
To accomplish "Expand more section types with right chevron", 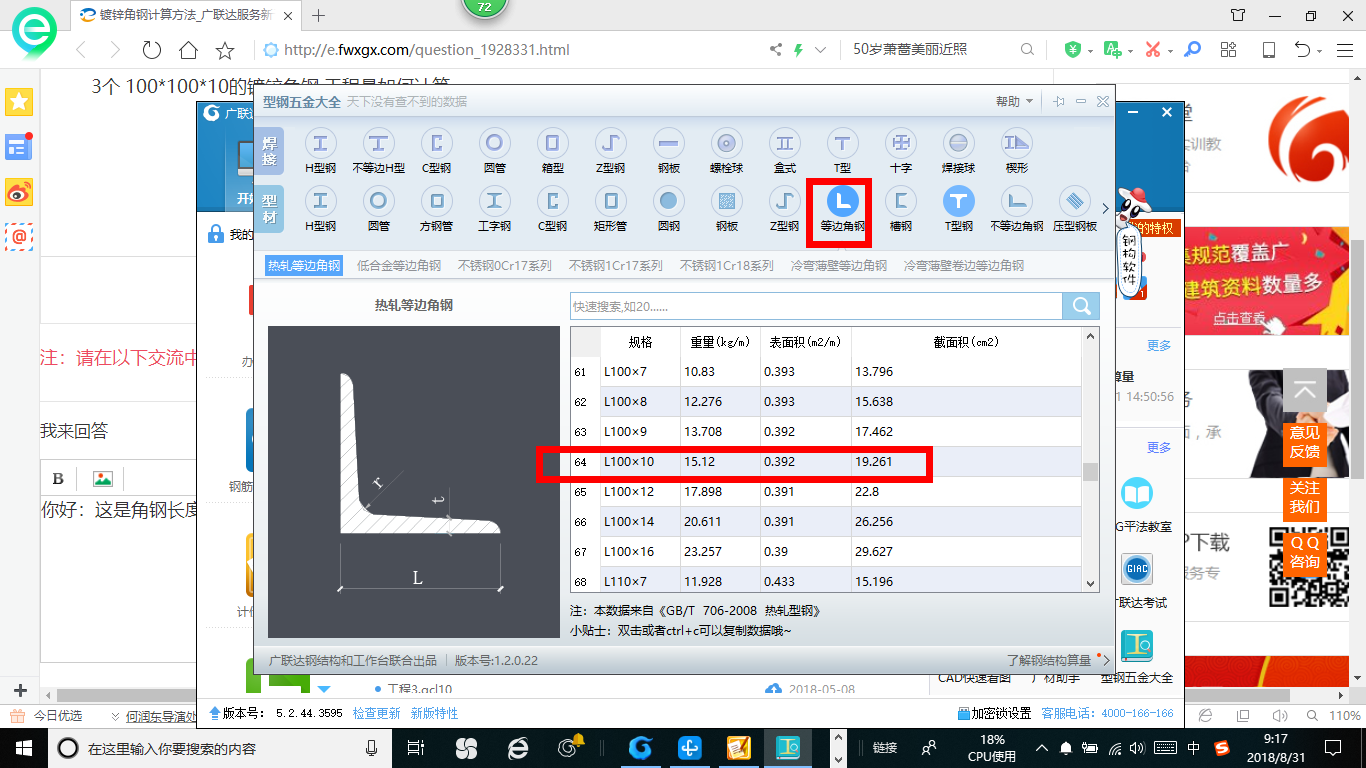I will coord(1105,209).
